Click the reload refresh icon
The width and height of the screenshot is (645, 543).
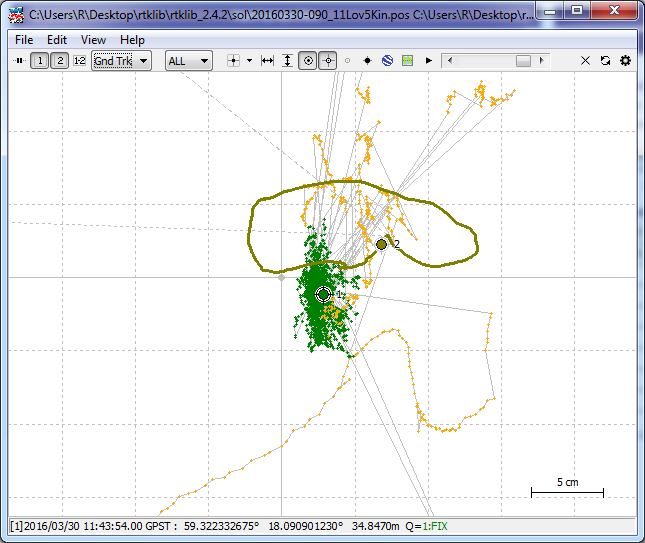coord(606,61)
